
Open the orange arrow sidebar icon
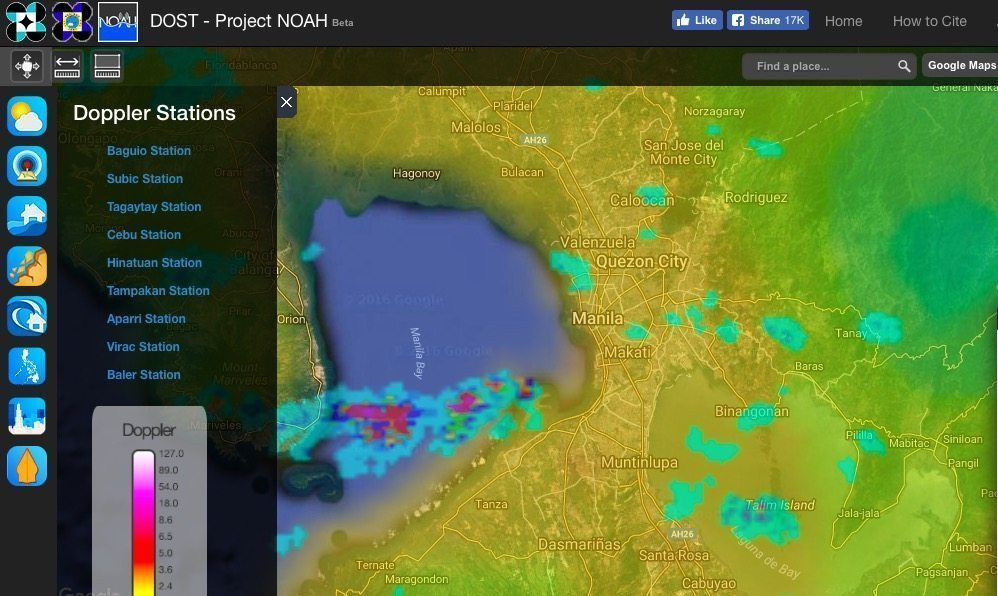pos(27,466)
